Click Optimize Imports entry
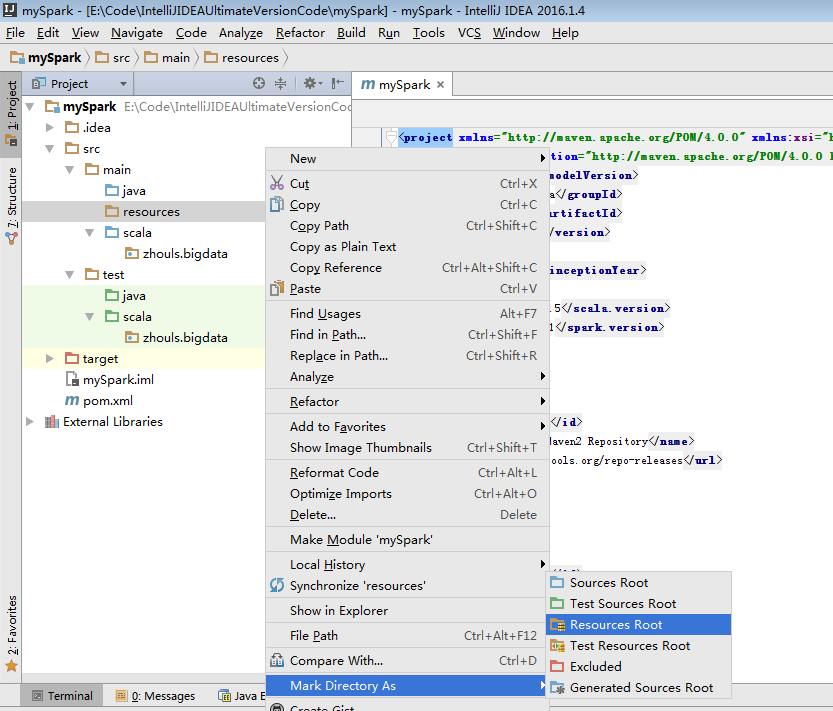Viewport: 833px width, 711px height. (x=407, y=494)
